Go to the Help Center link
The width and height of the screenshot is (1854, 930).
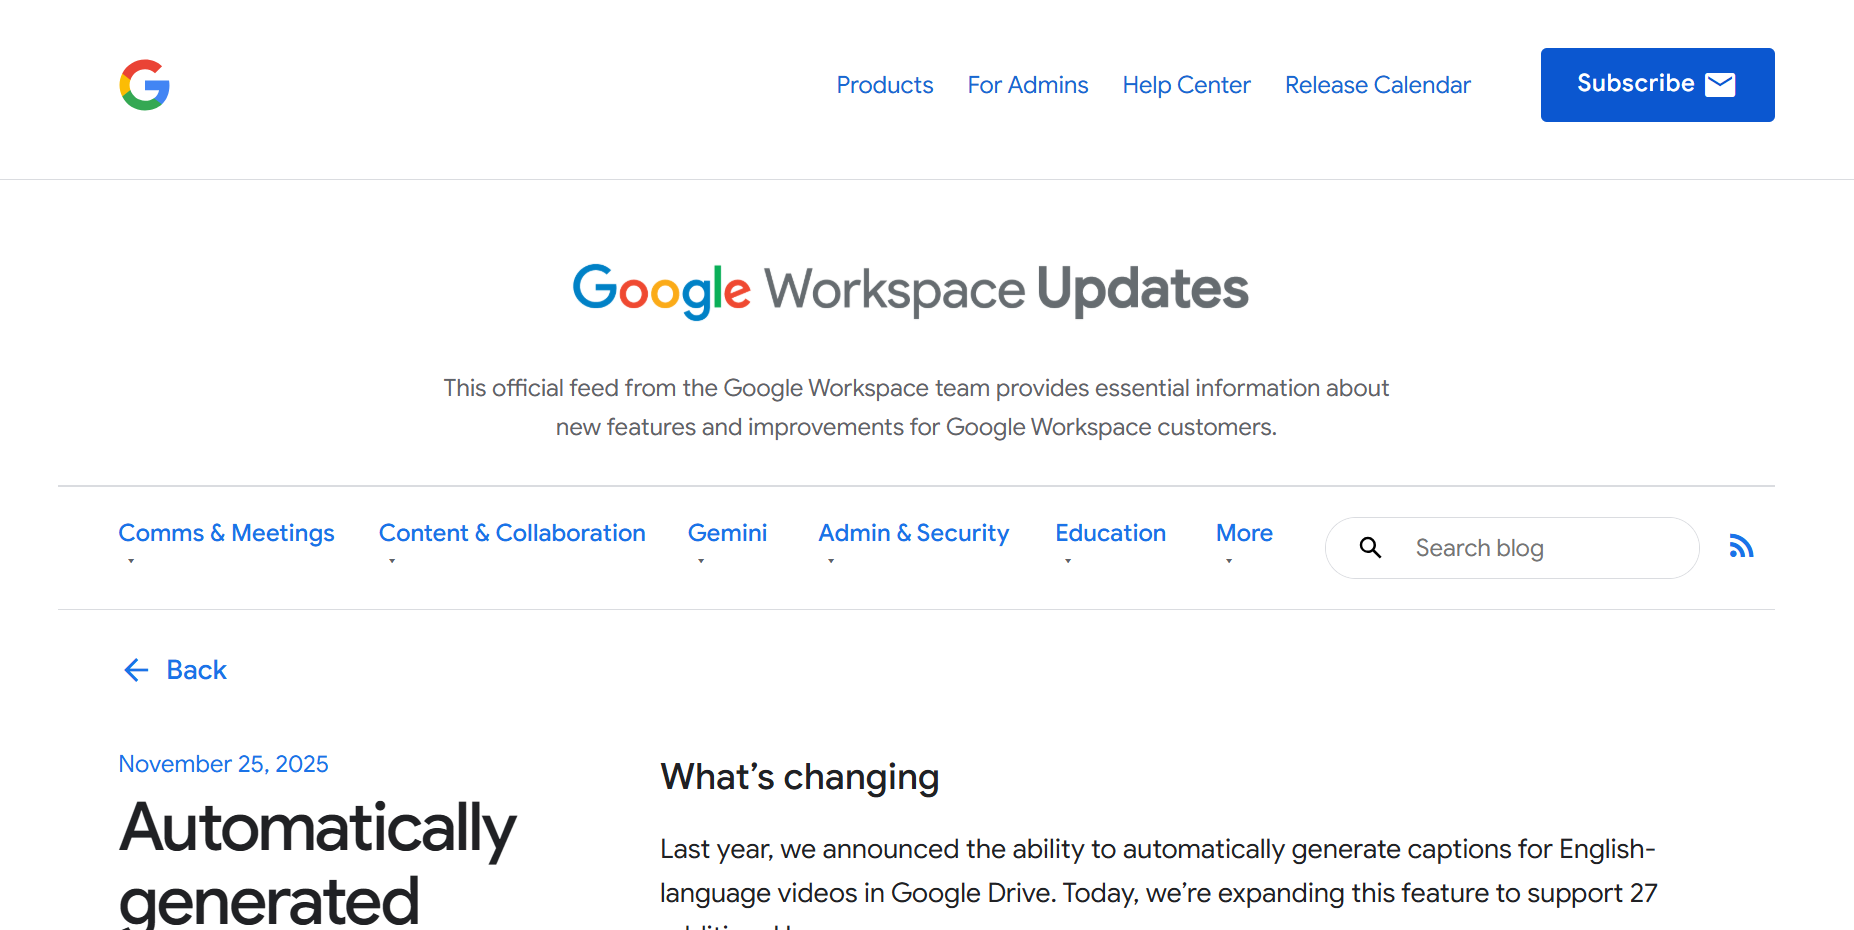point(1186,85)
